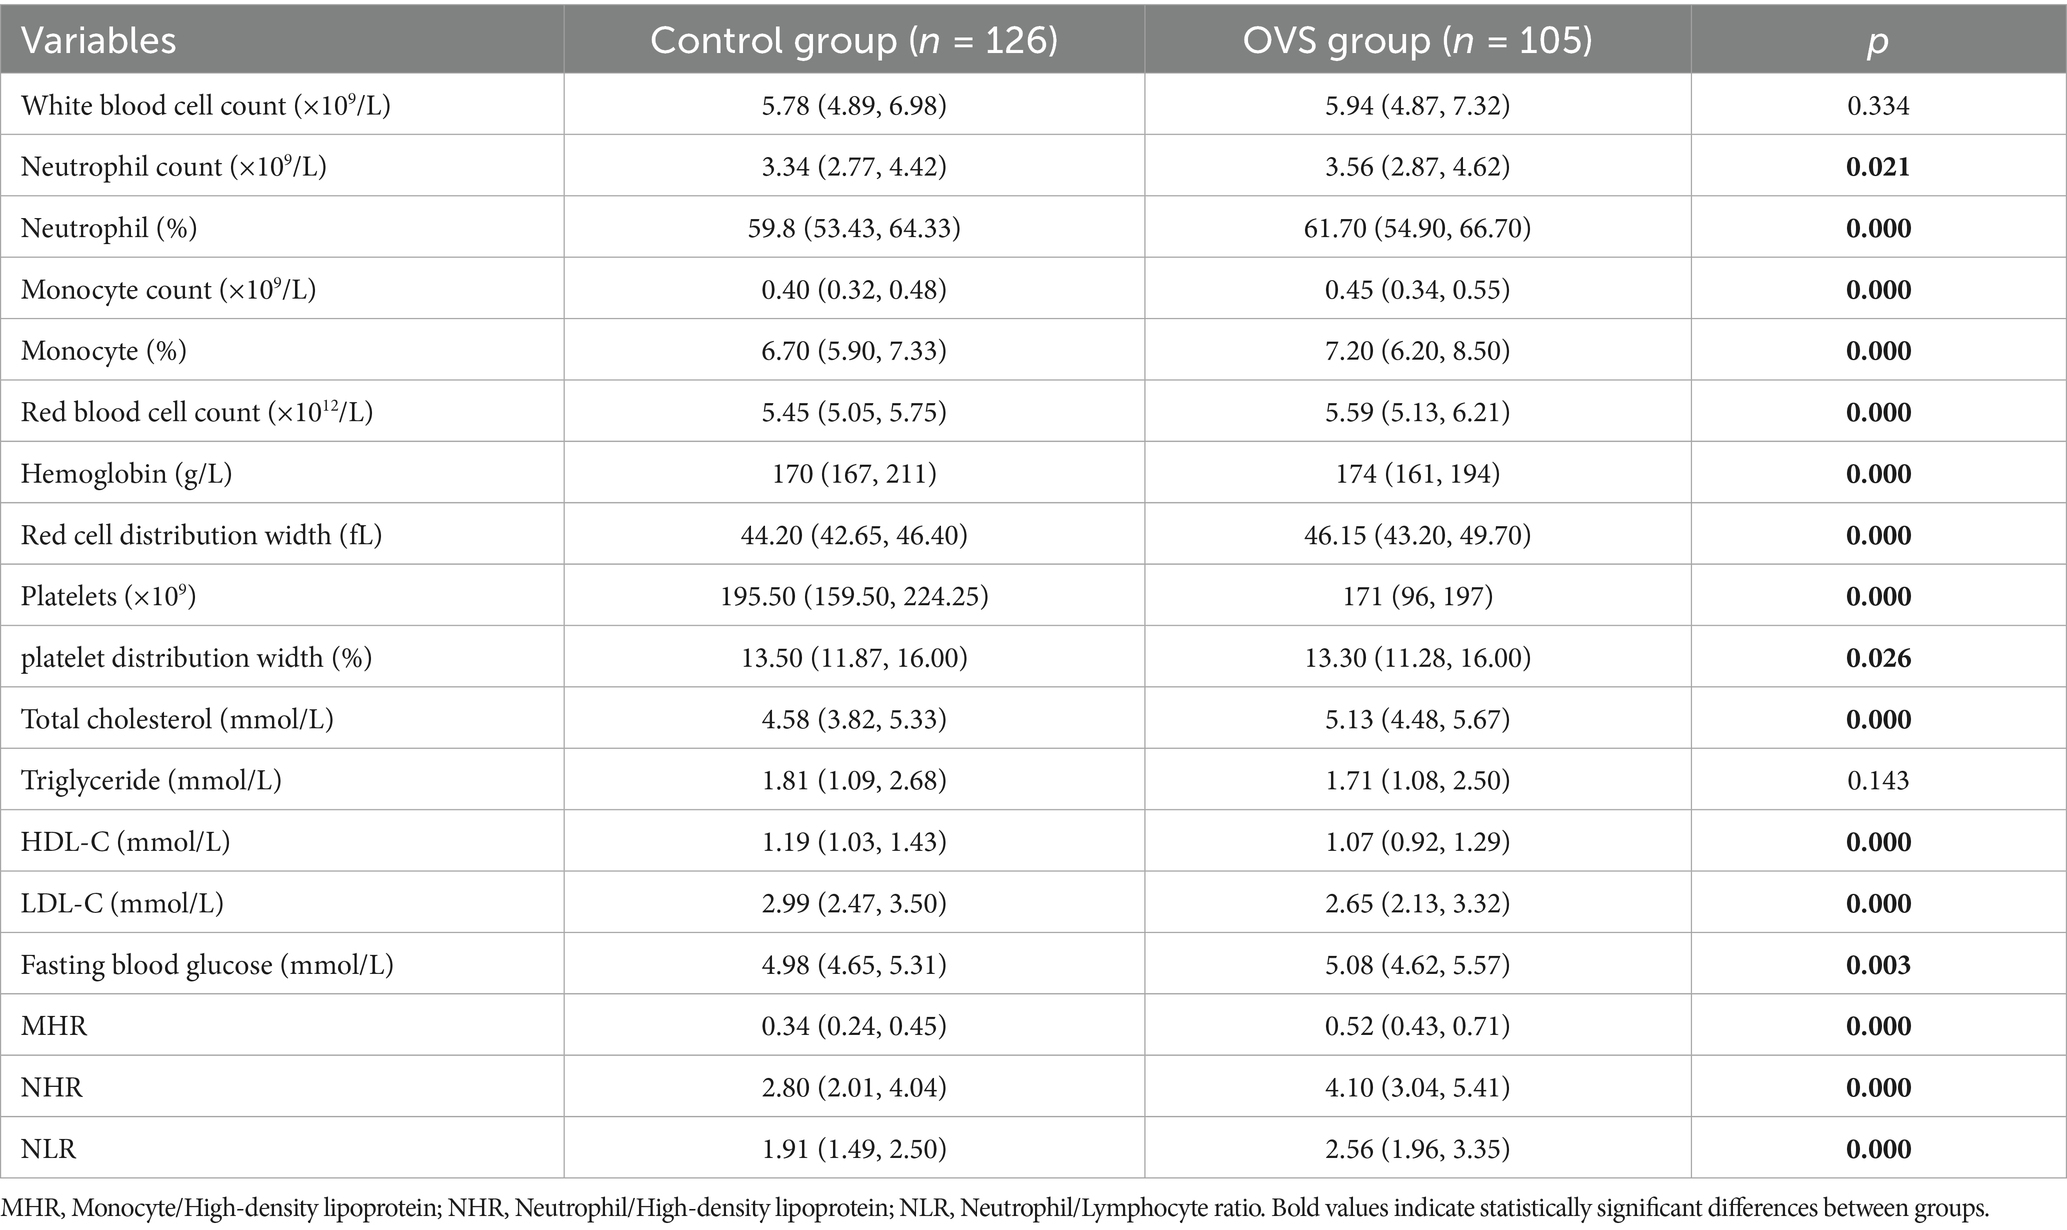Click the platelet distribution width p-value 0.026
This screenshot has height=1230, width=2067.
[1878, 658]
